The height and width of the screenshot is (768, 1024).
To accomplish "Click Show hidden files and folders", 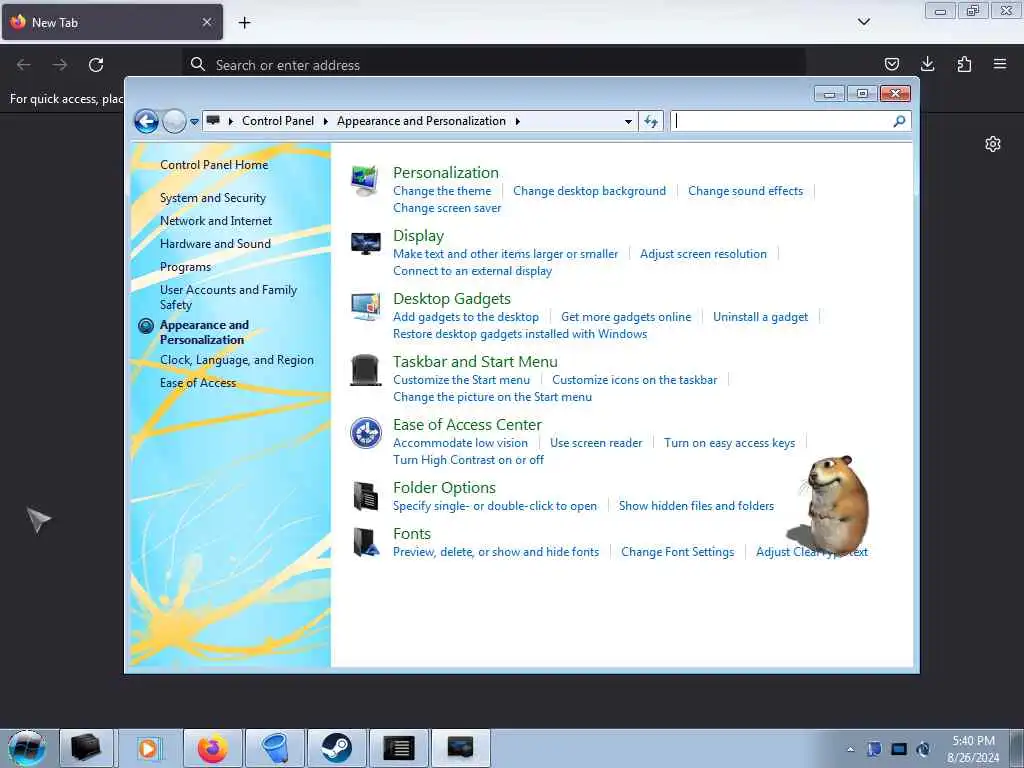I will point(696,505).
